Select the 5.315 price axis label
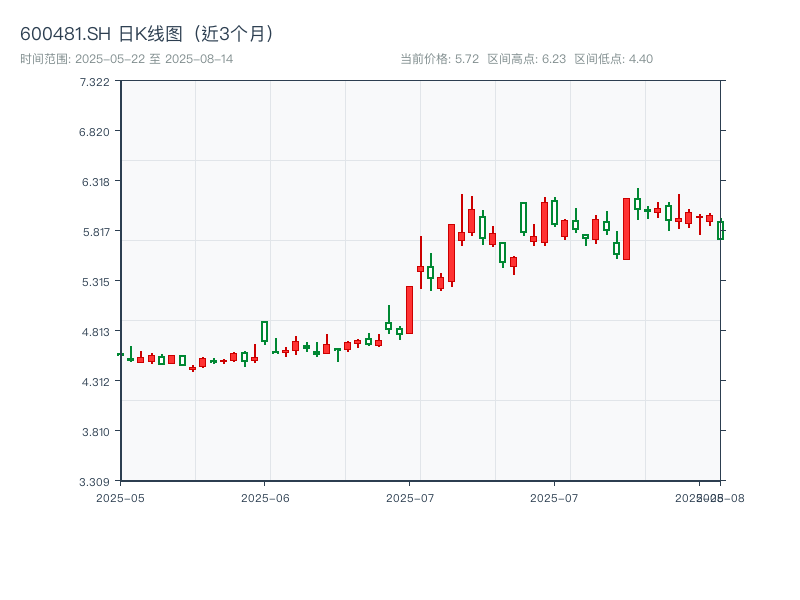This screenshot has height=600, width=800. pos(95,281)
